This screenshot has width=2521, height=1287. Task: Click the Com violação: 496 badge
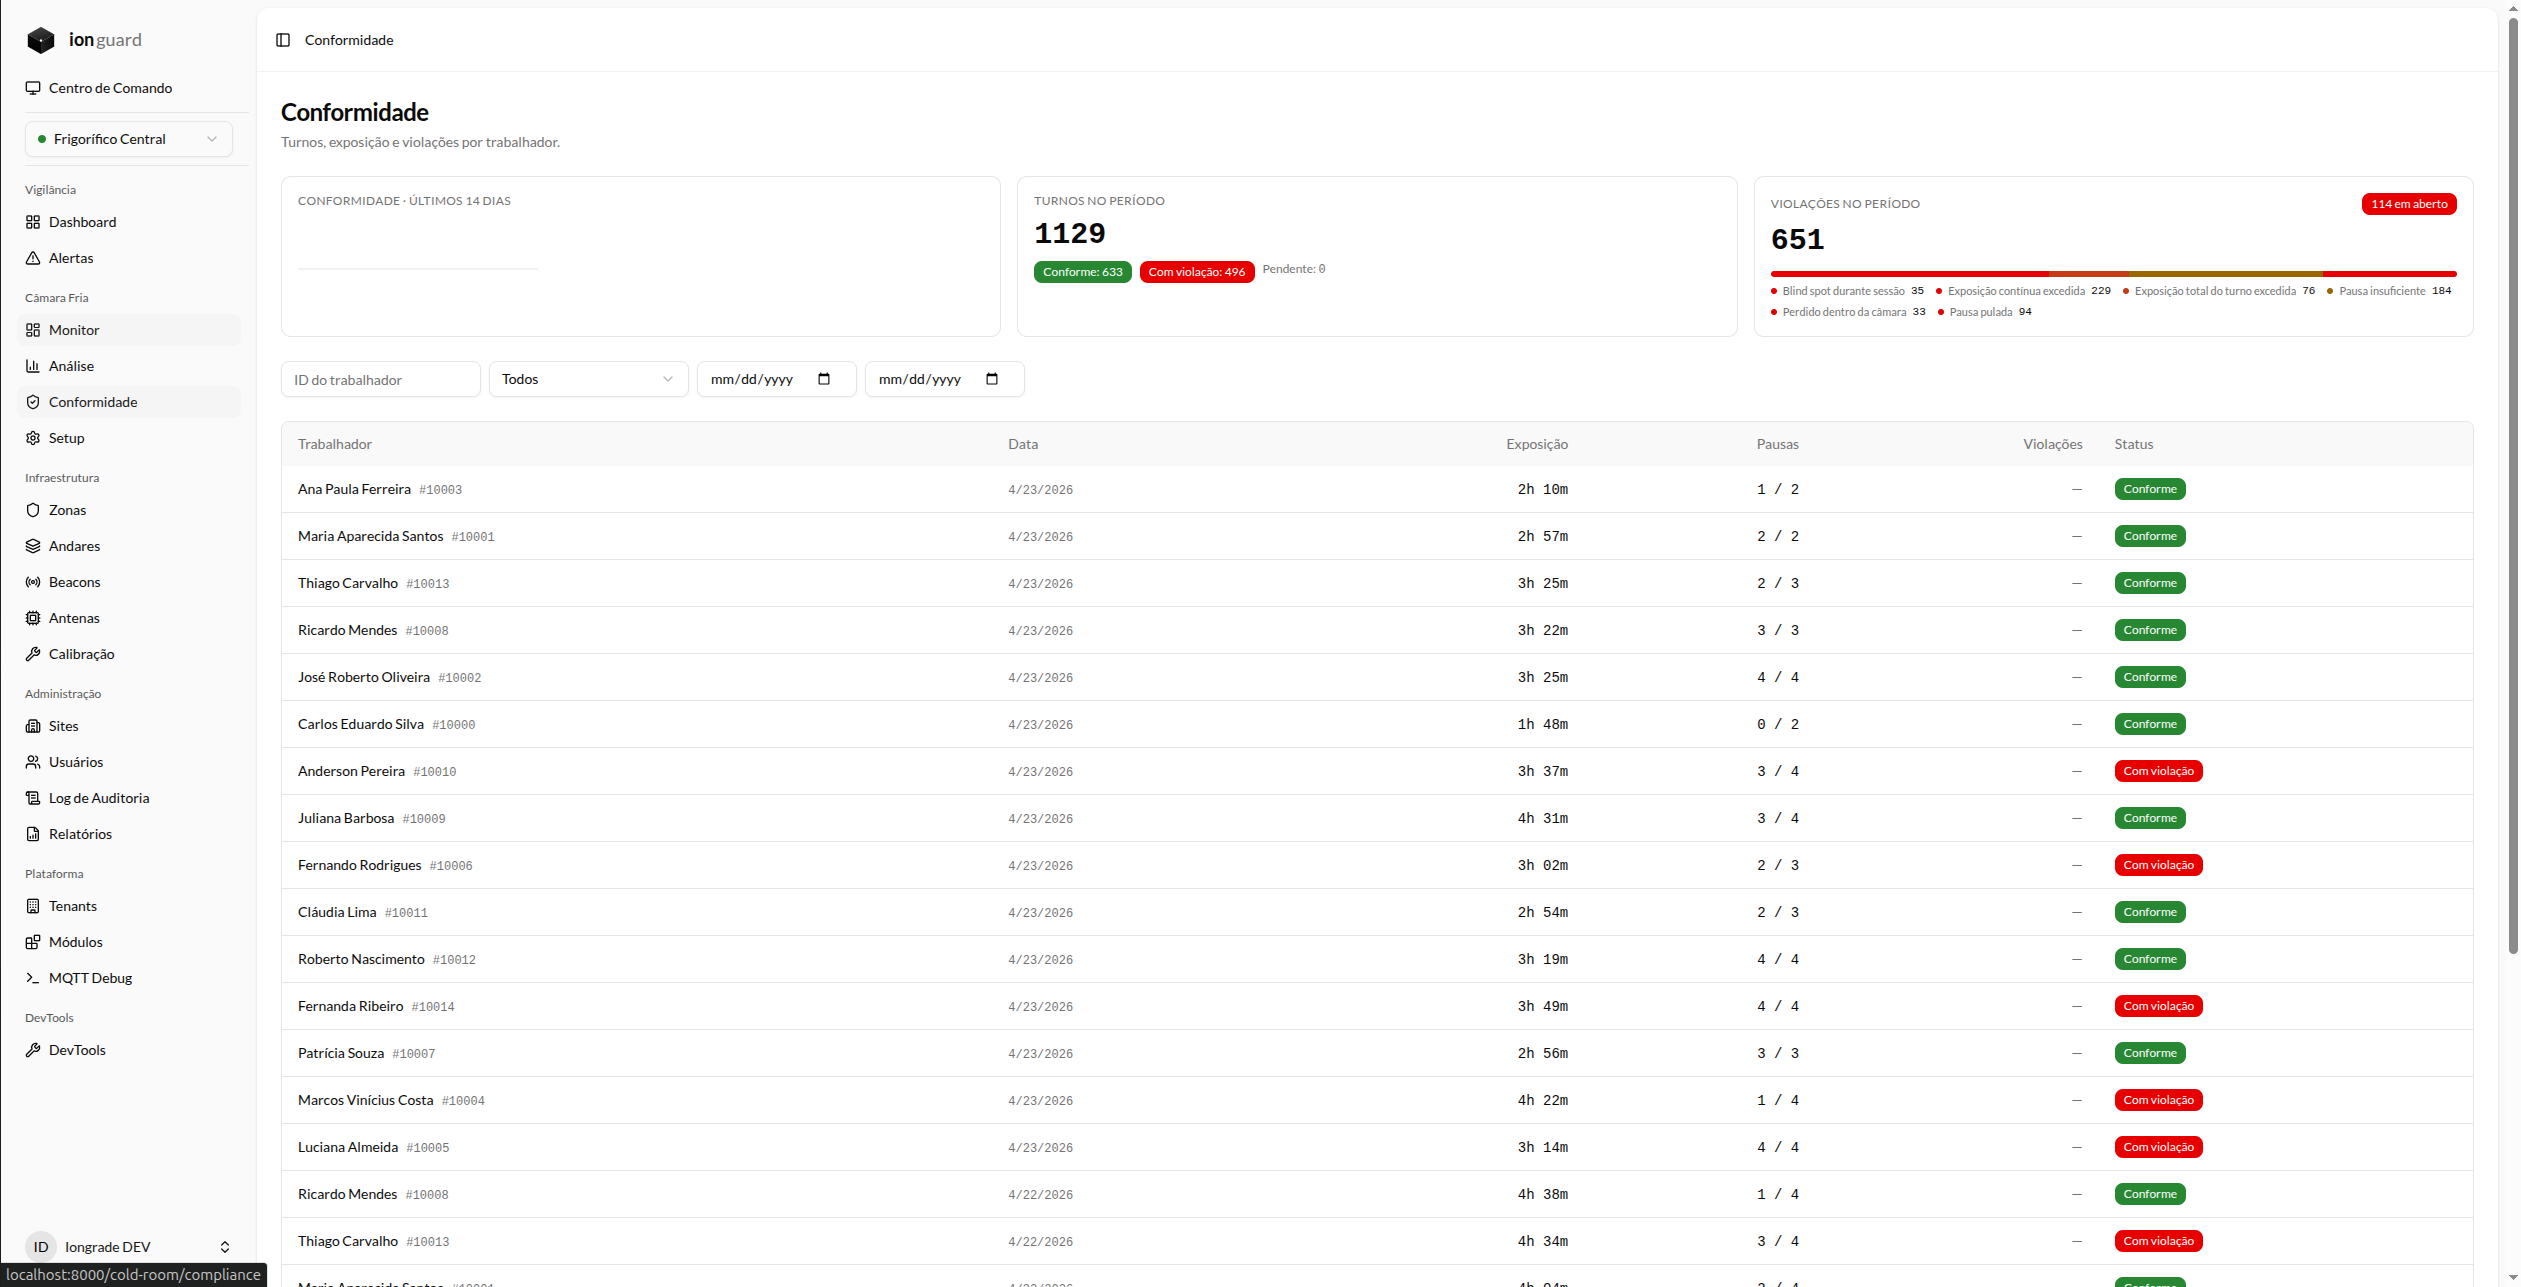coord(1197,272)
